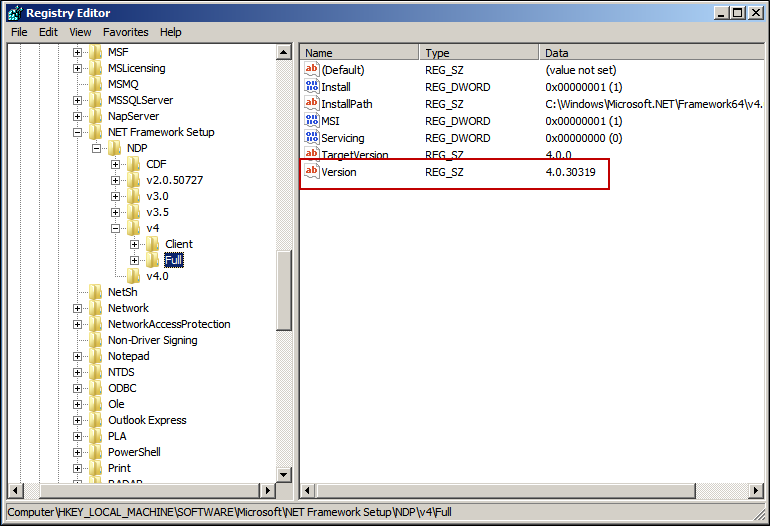Click the folder icon for ODBC
Viewport: 770px width, 526px height.
tap(96, 388)
